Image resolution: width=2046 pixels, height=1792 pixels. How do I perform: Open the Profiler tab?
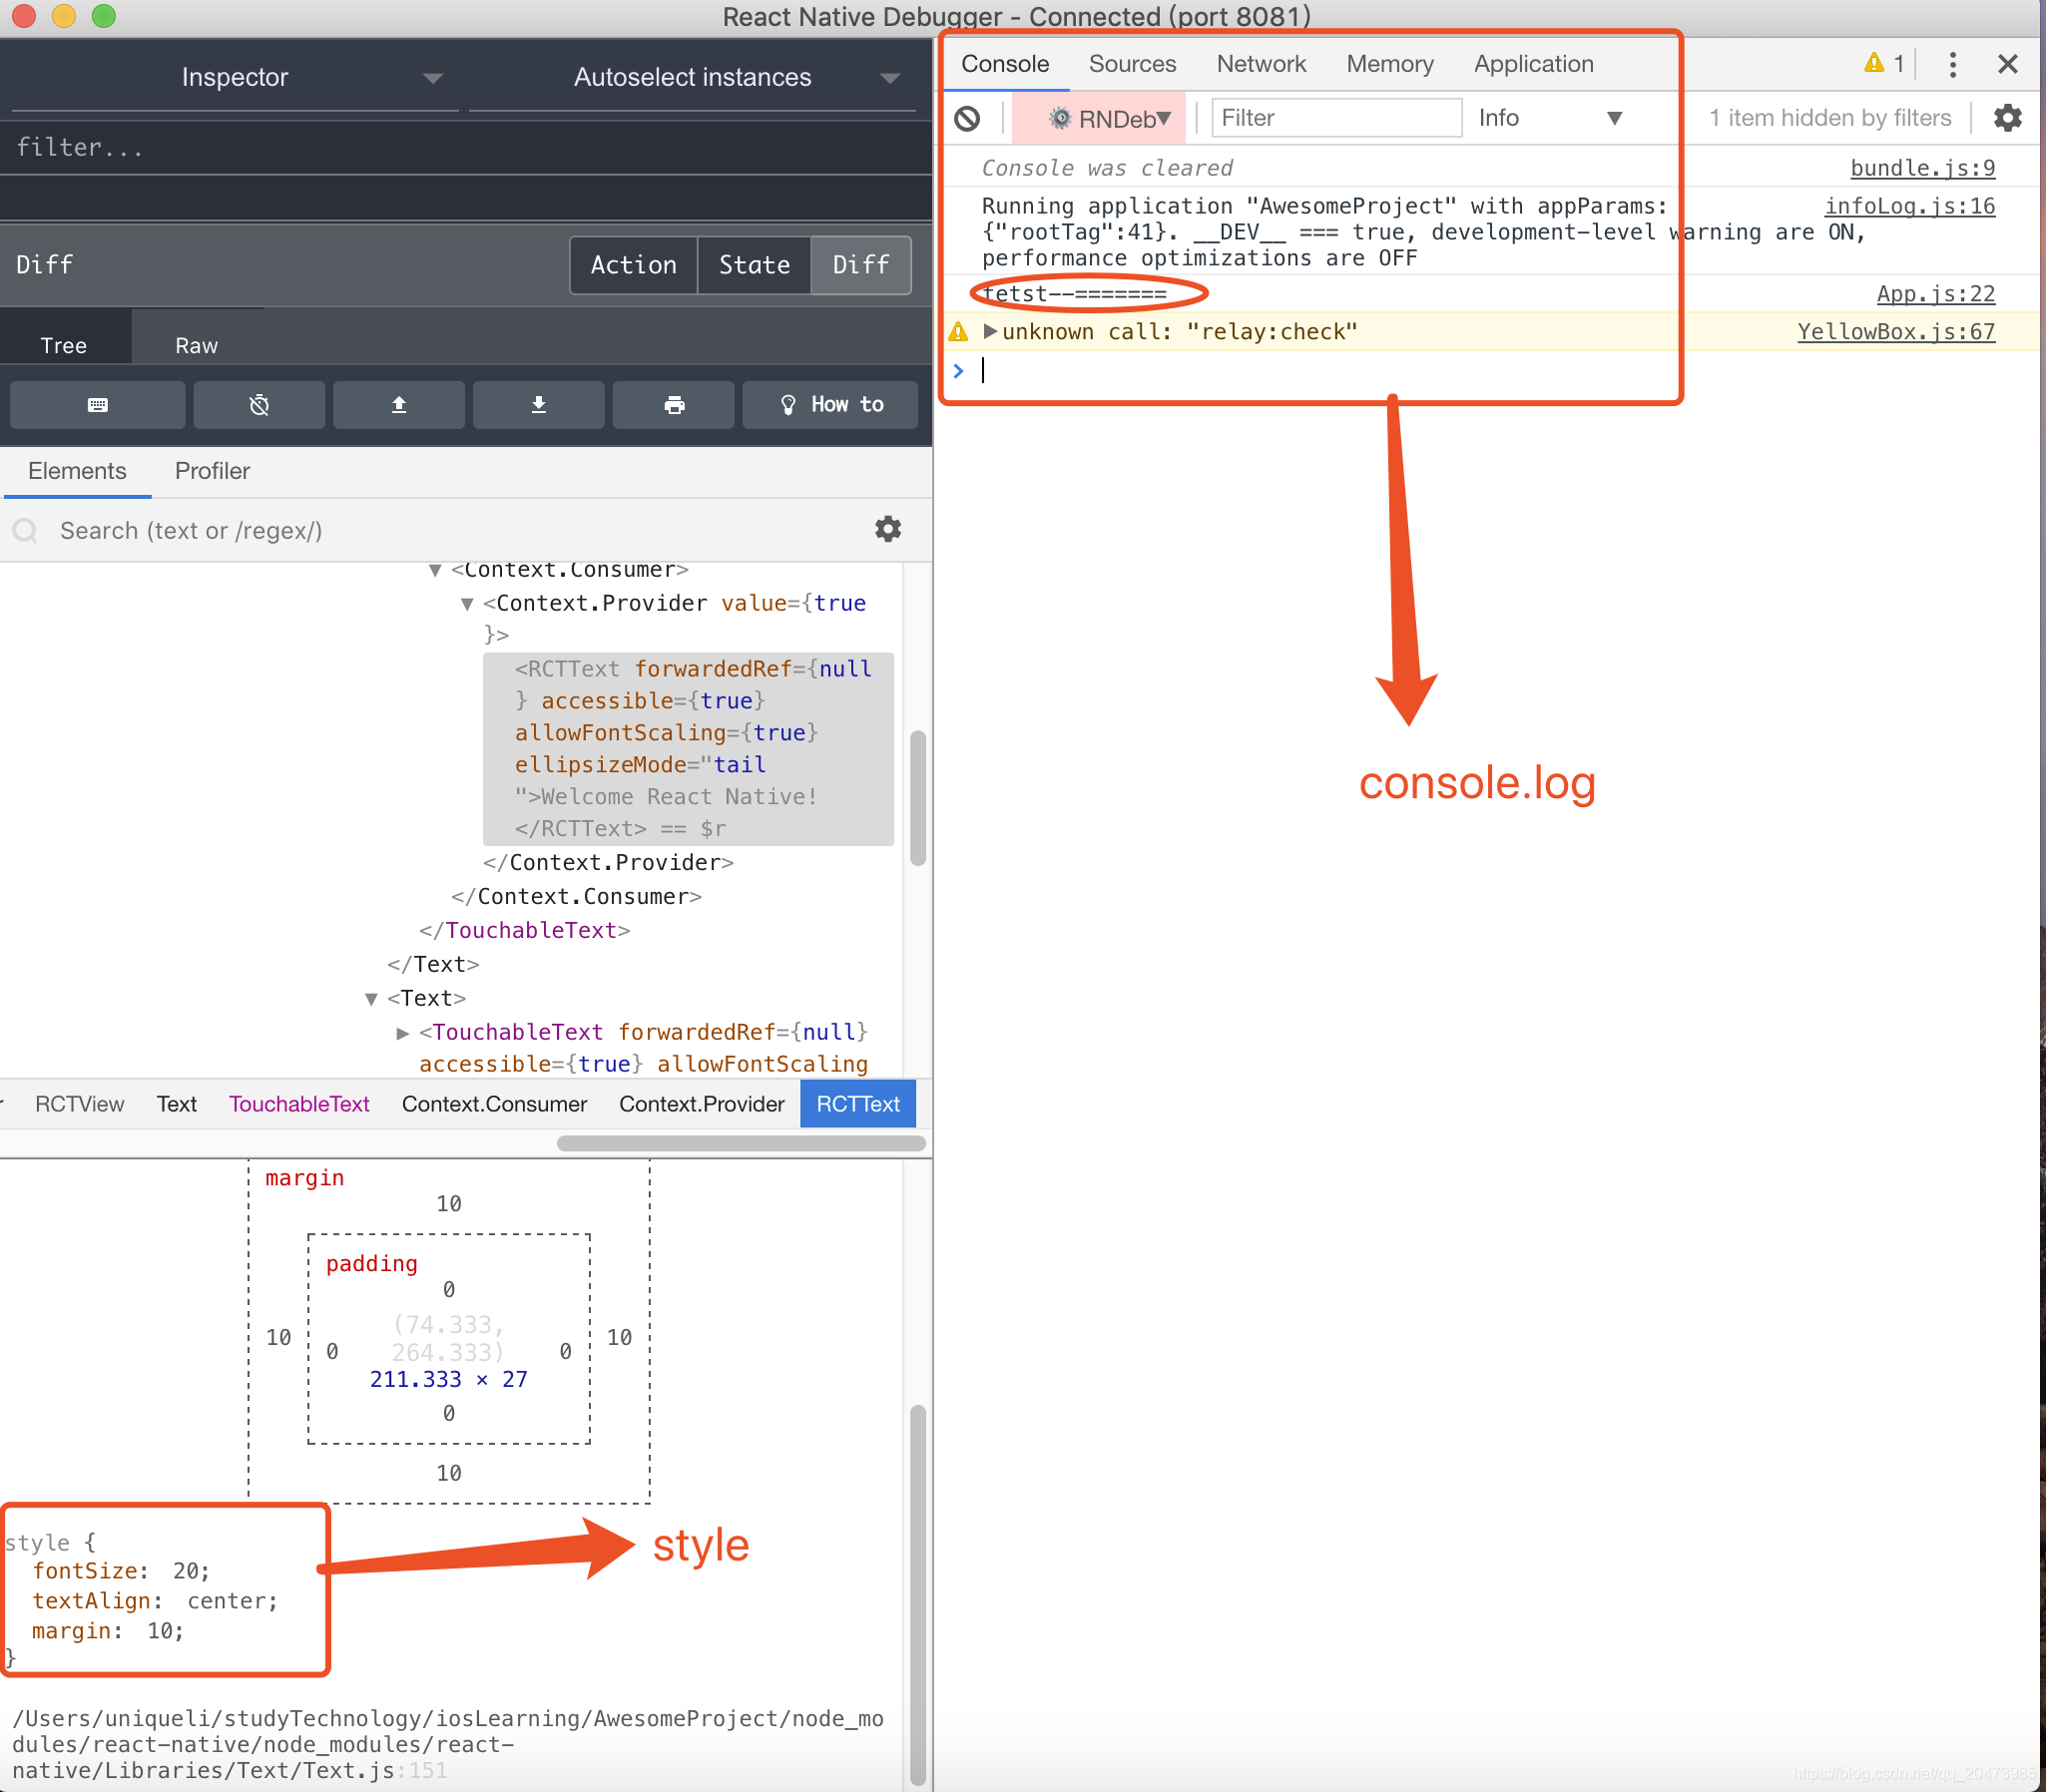(x=212, y=471)
